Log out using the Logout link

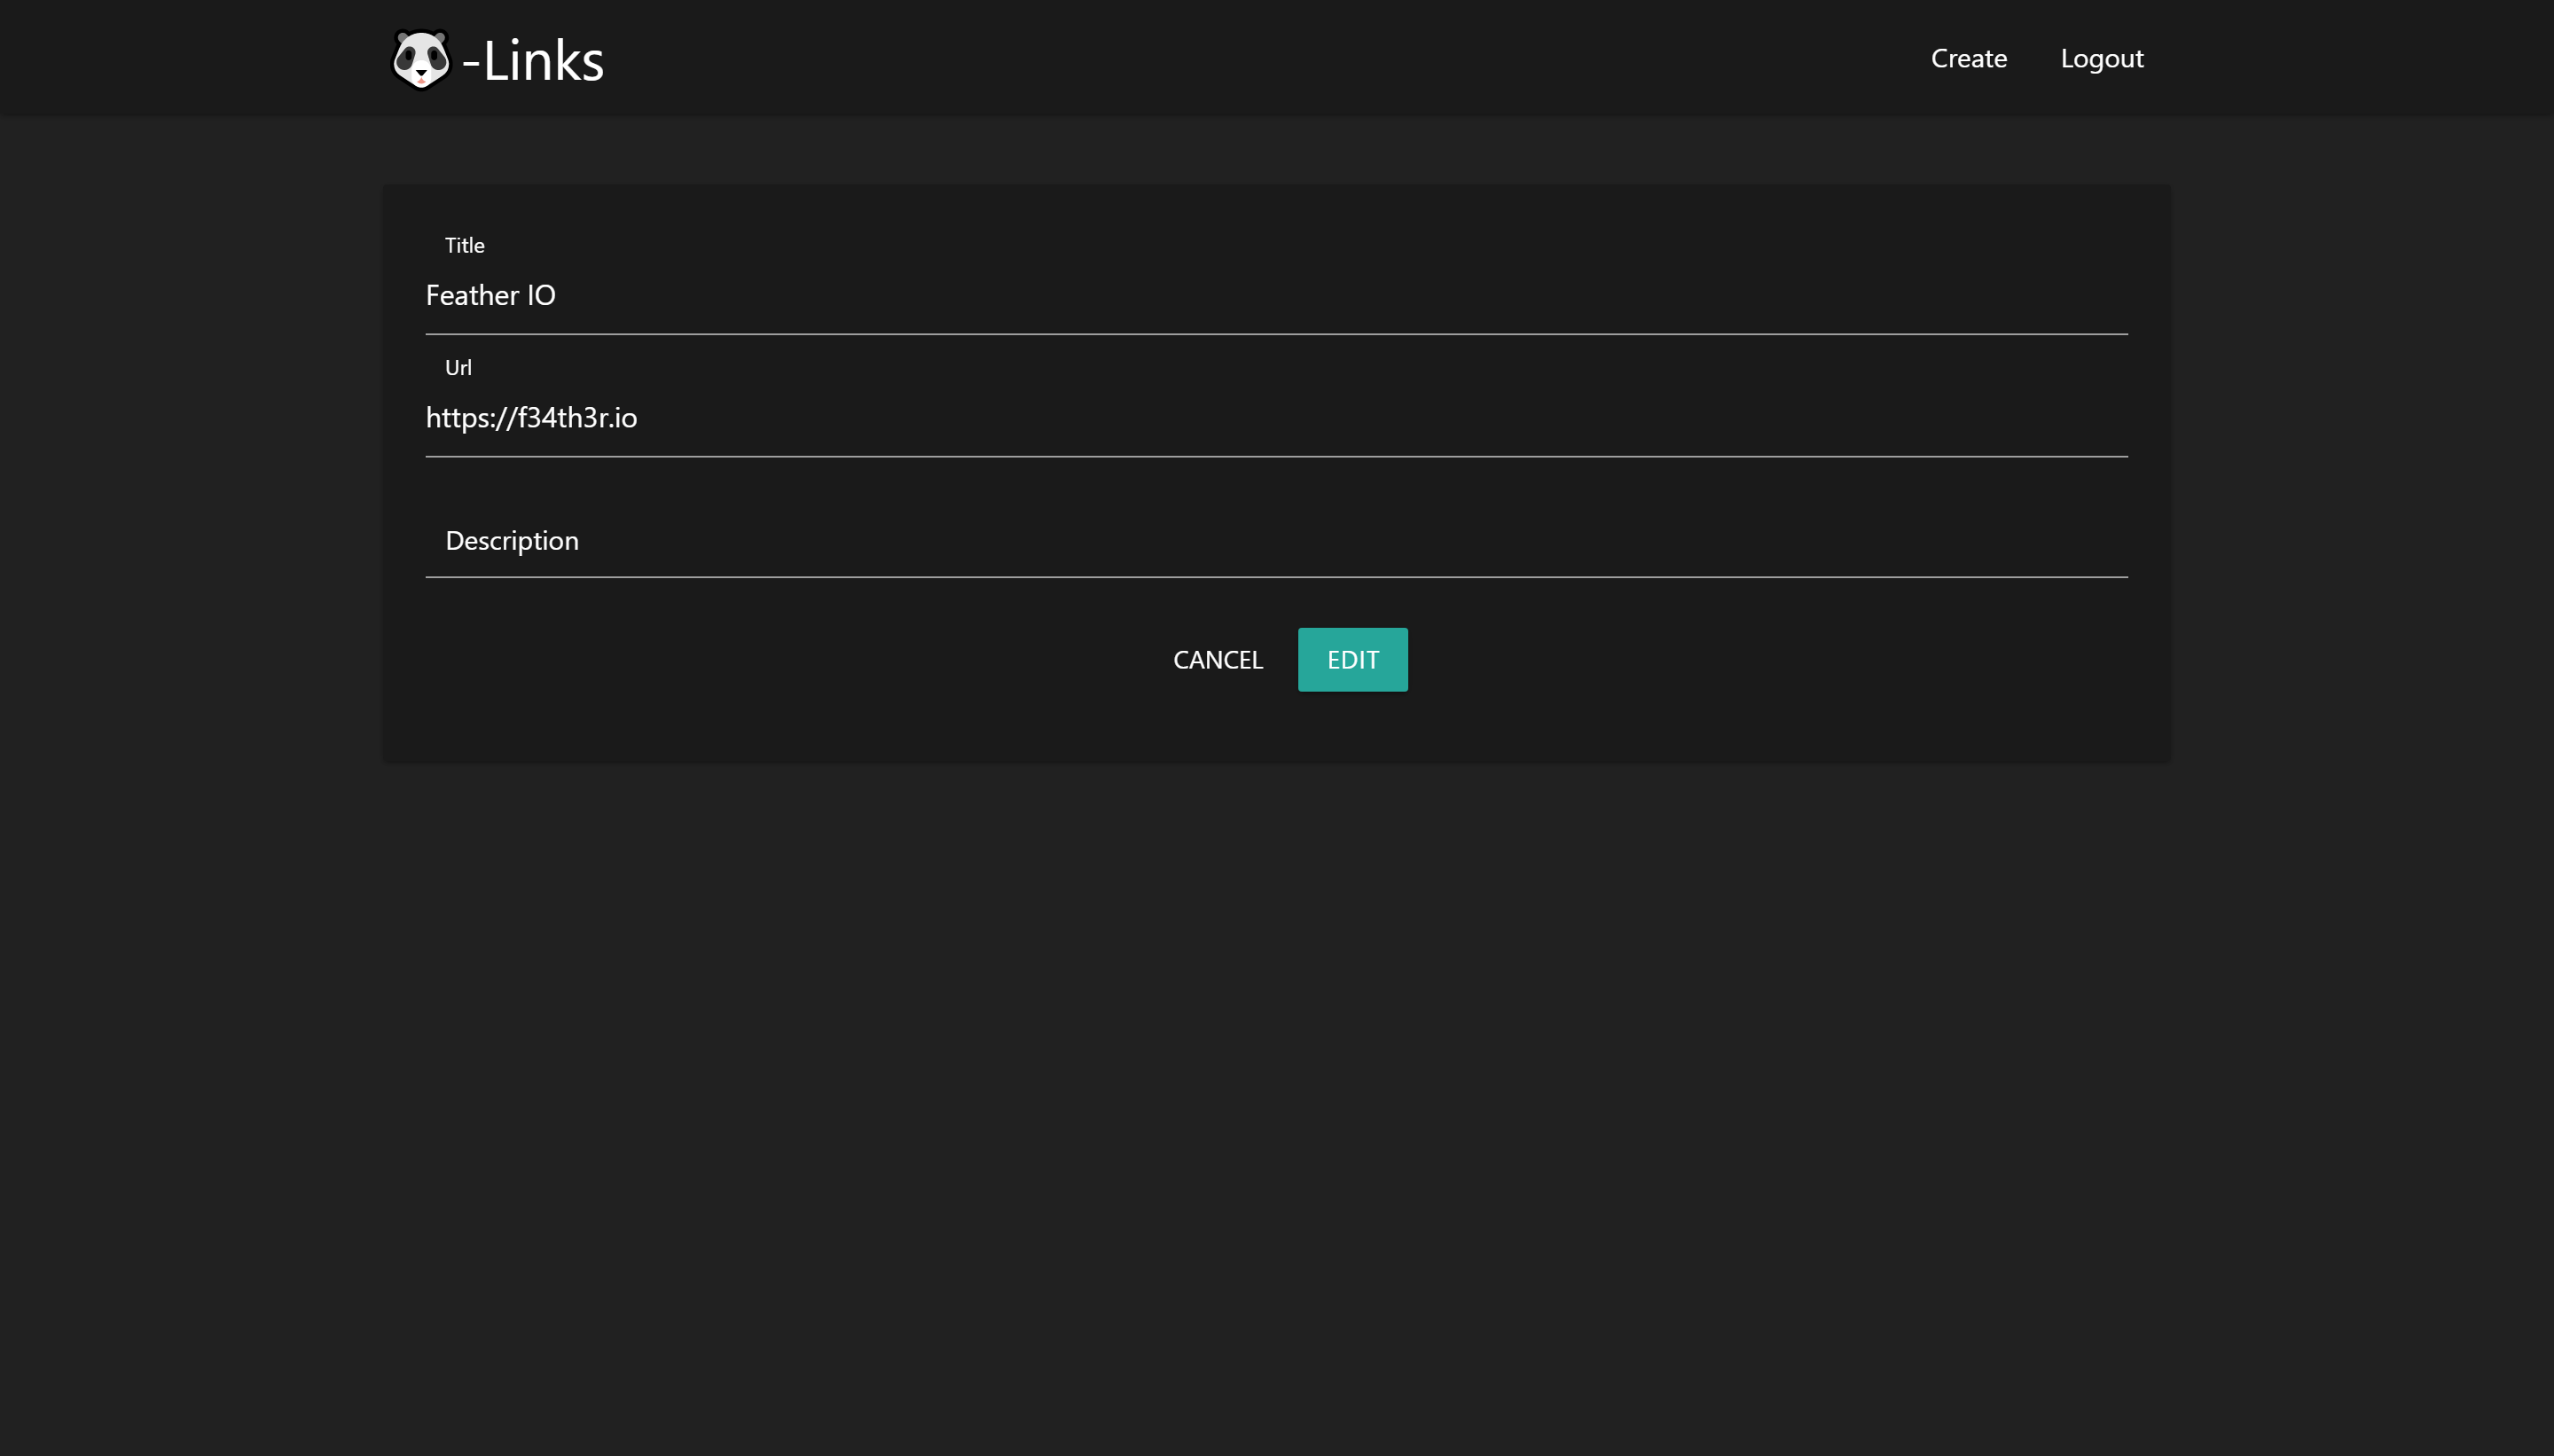coord(2101,58)
